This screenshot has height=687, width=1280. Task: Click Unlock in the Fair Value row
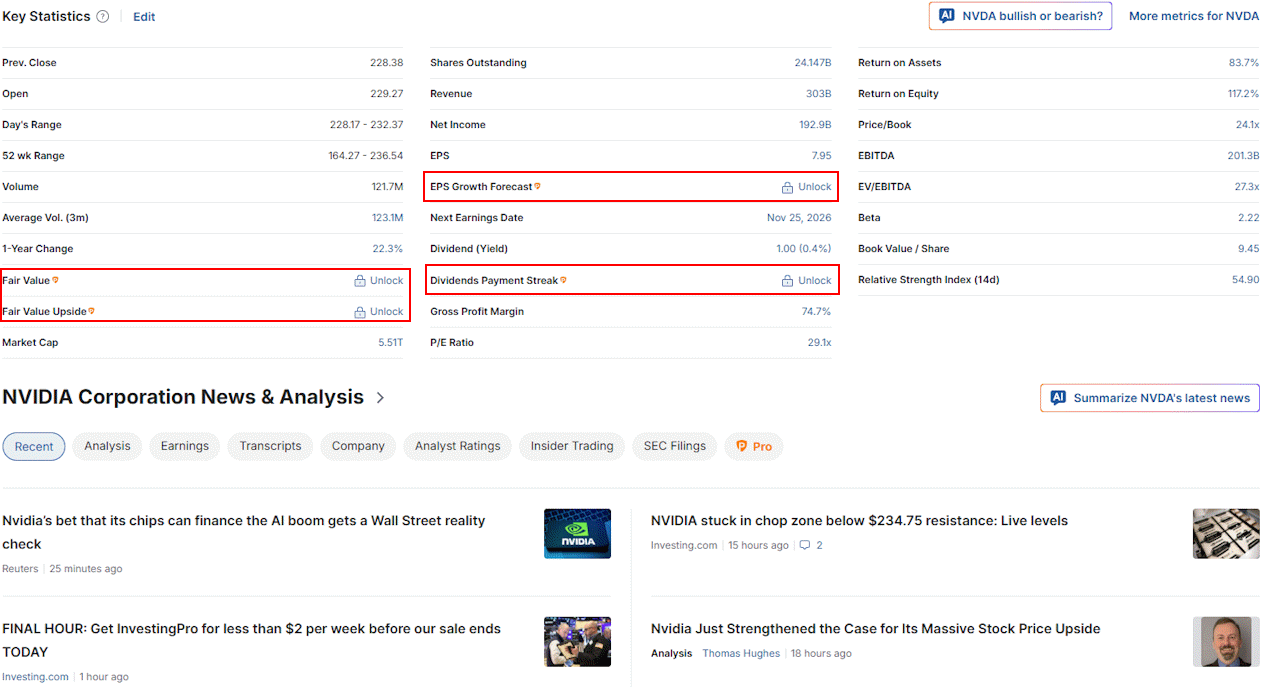pos(387,281)
